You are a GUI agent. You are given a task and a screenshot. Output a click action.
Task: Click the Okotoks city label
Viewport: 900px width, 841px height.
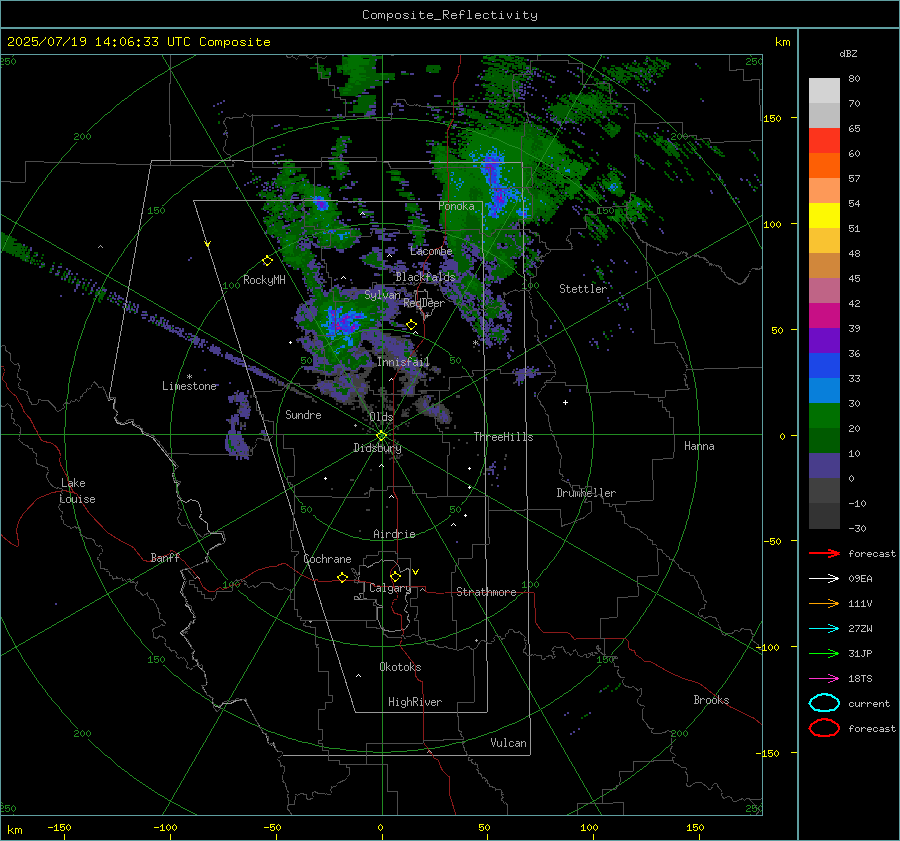(400, 667)
